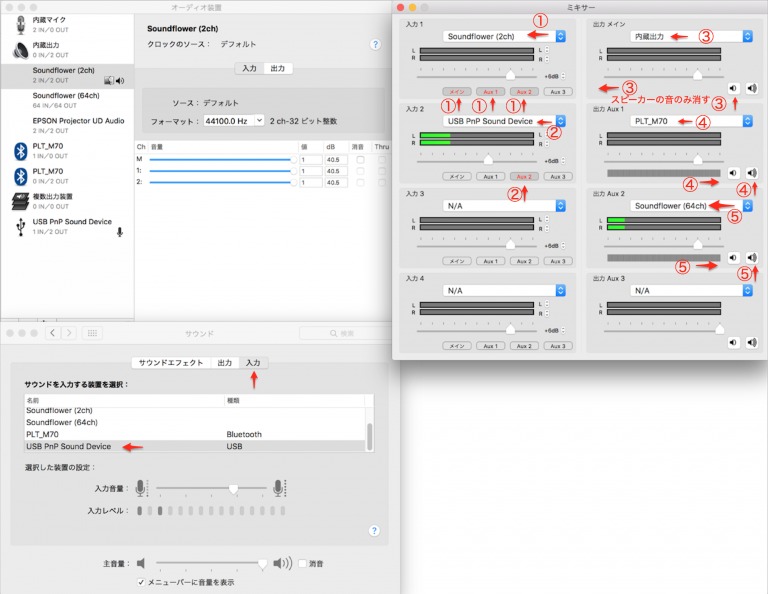Select Soundflower (64ch) in Audio Devices list
Viewport: 768px width, 594px height.
coord(67,100)
